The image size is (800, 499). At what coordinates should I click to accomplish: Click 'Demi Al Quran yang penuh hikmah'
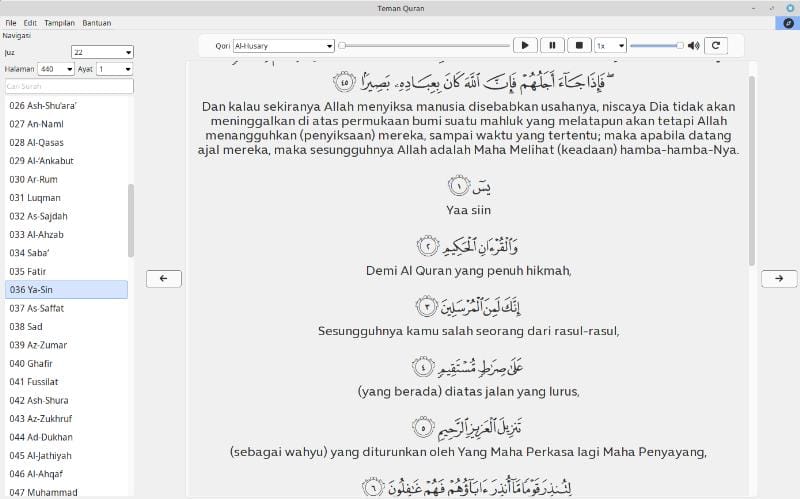pyautogui.click(x=468, y=271)
